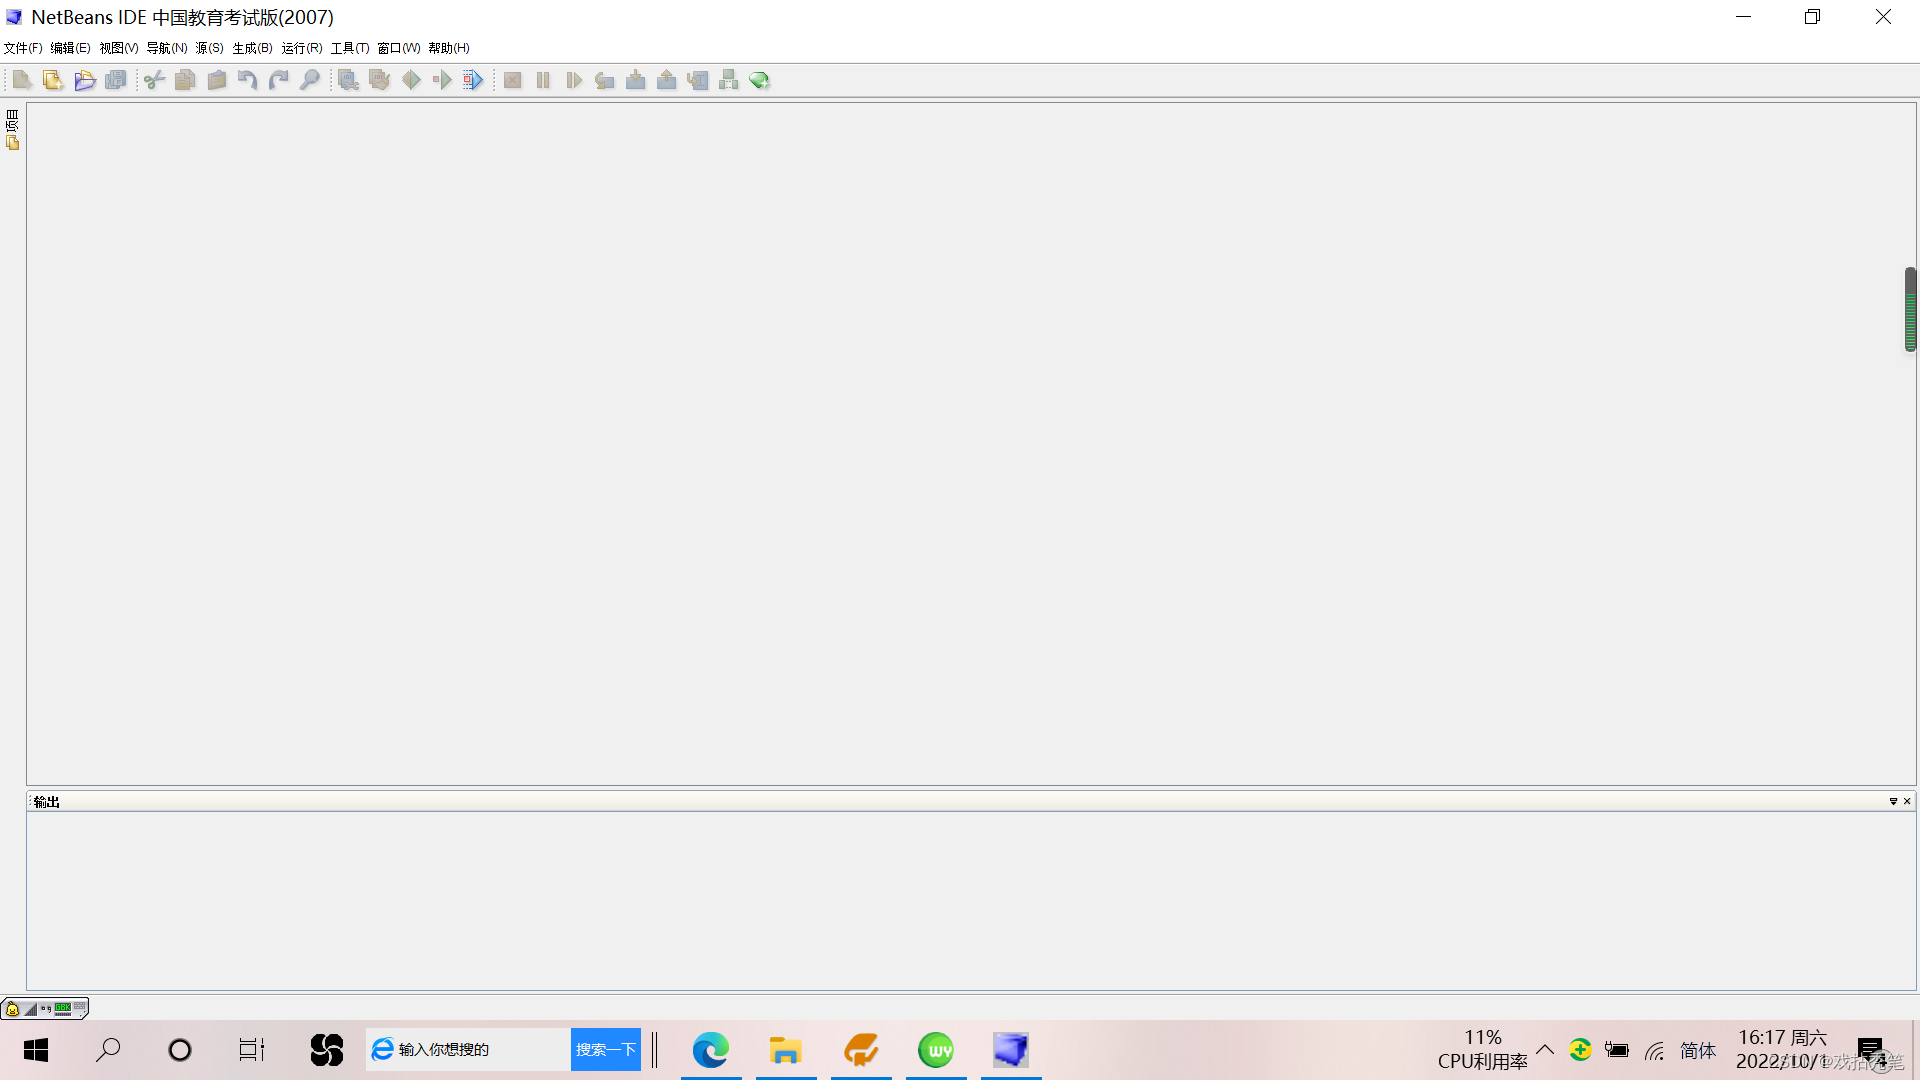Close the 输出 output panel
Viewport: 1920px width, 1080px height.
coord(1907,801)
